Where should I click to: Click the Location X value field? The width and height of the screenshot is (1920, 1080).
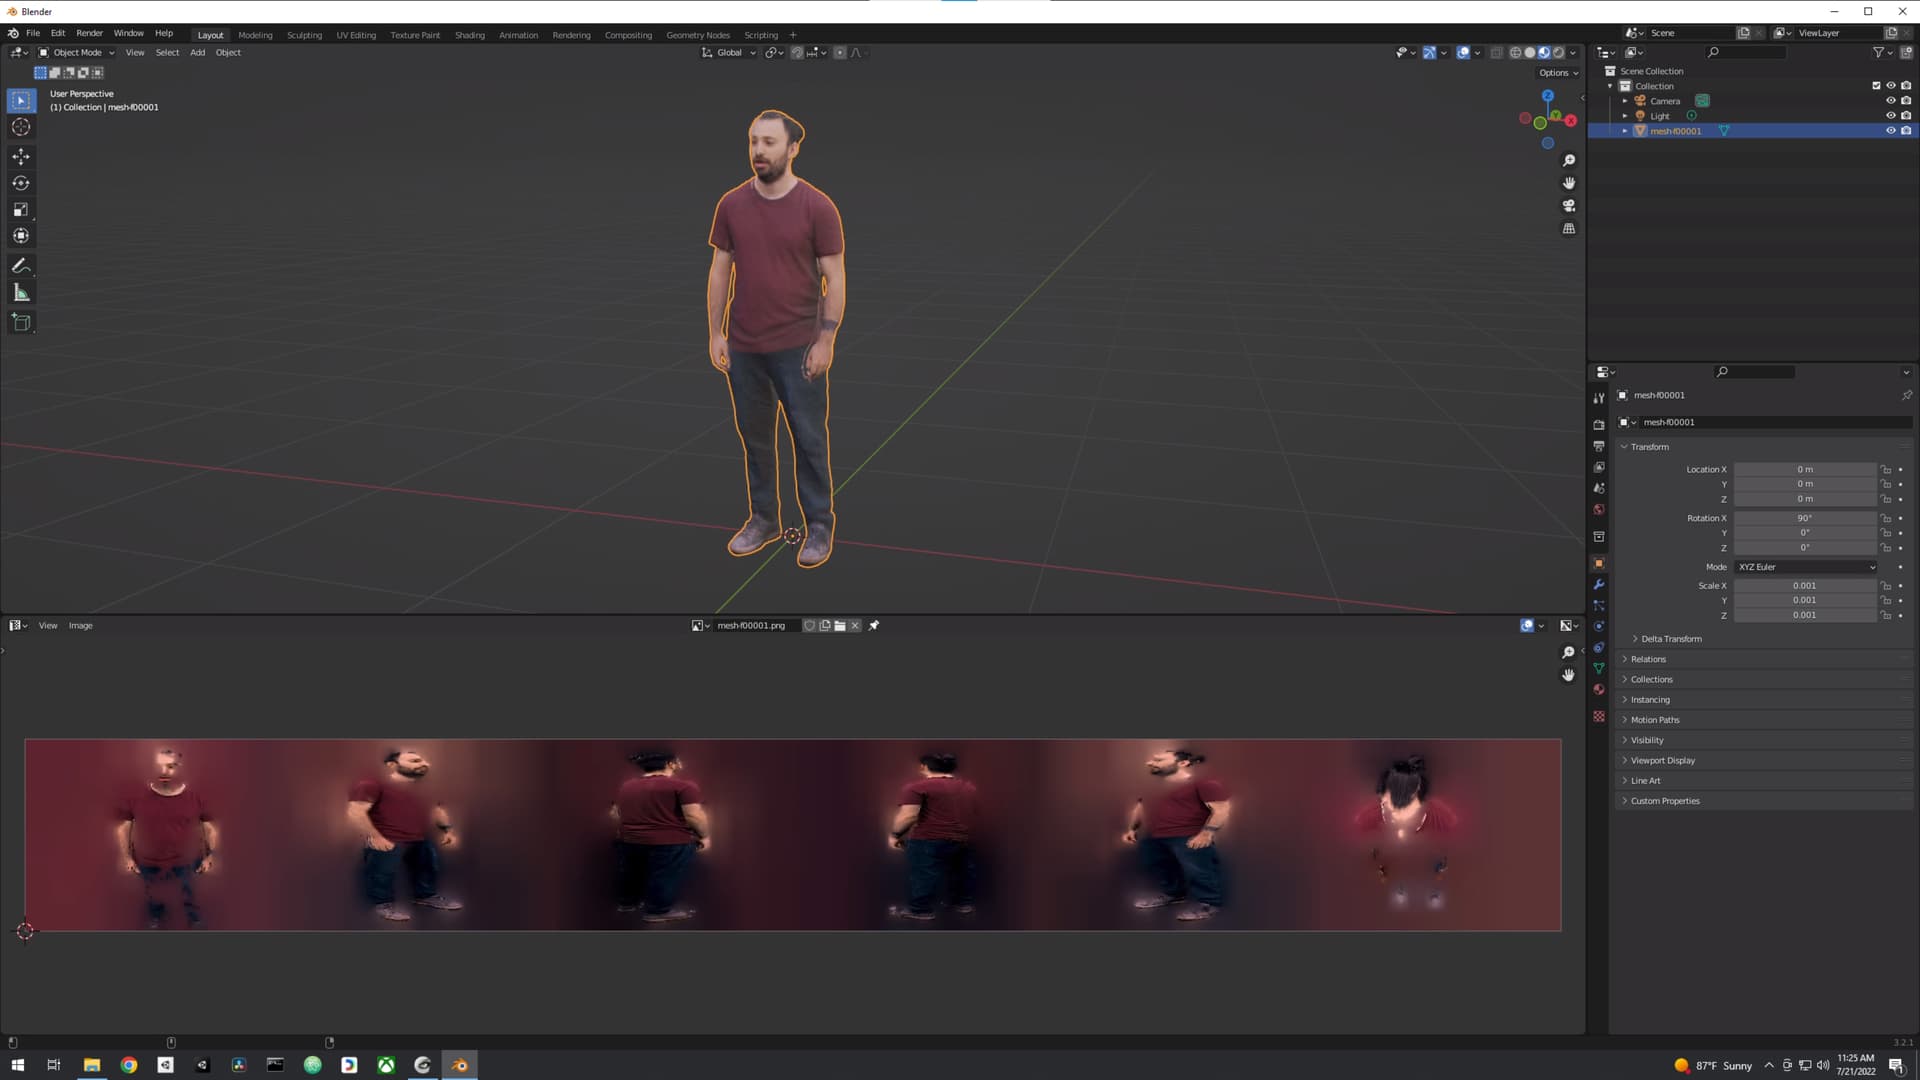(1804, 470)
